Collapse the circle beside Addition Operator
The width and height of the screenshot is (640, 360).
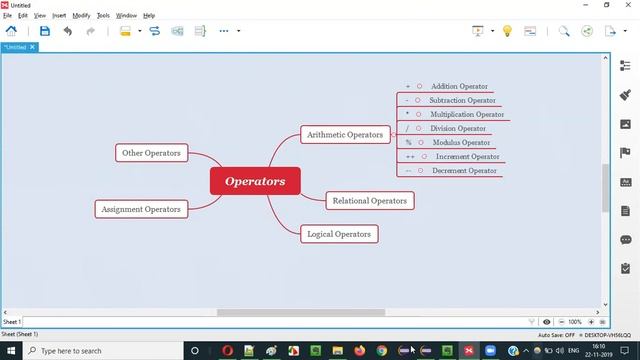pos(419,86)
